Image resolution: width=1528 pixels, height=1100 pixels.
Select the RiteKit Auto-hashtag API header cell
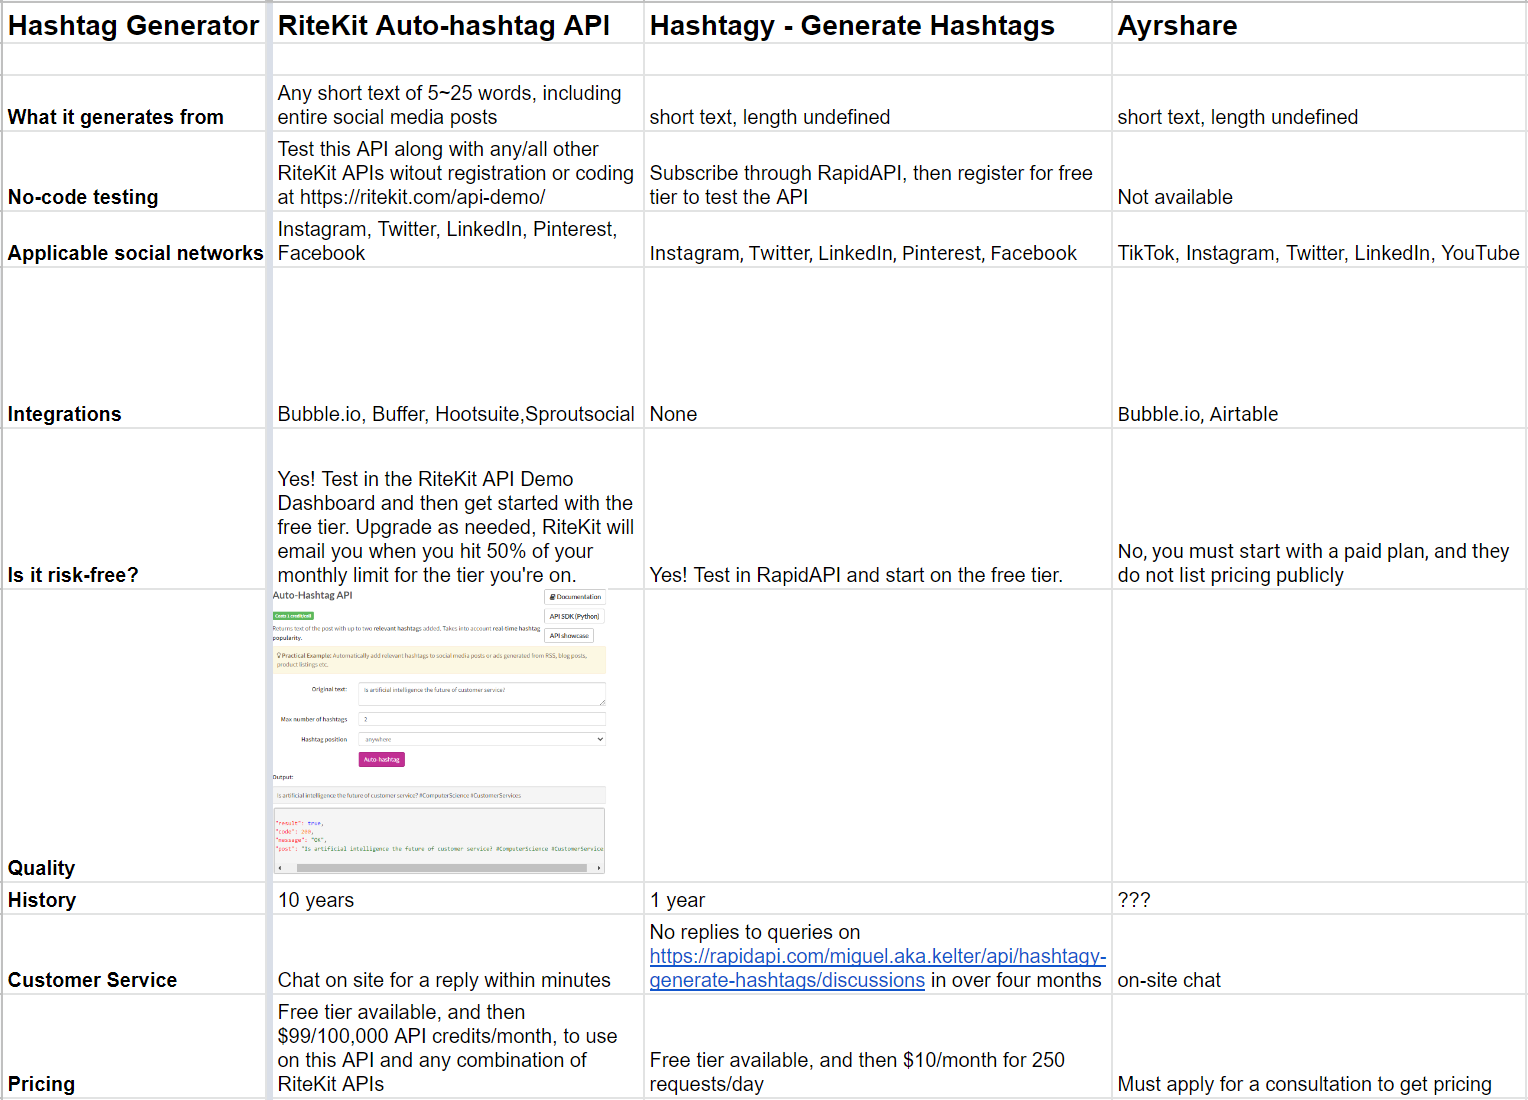(457, 24)
